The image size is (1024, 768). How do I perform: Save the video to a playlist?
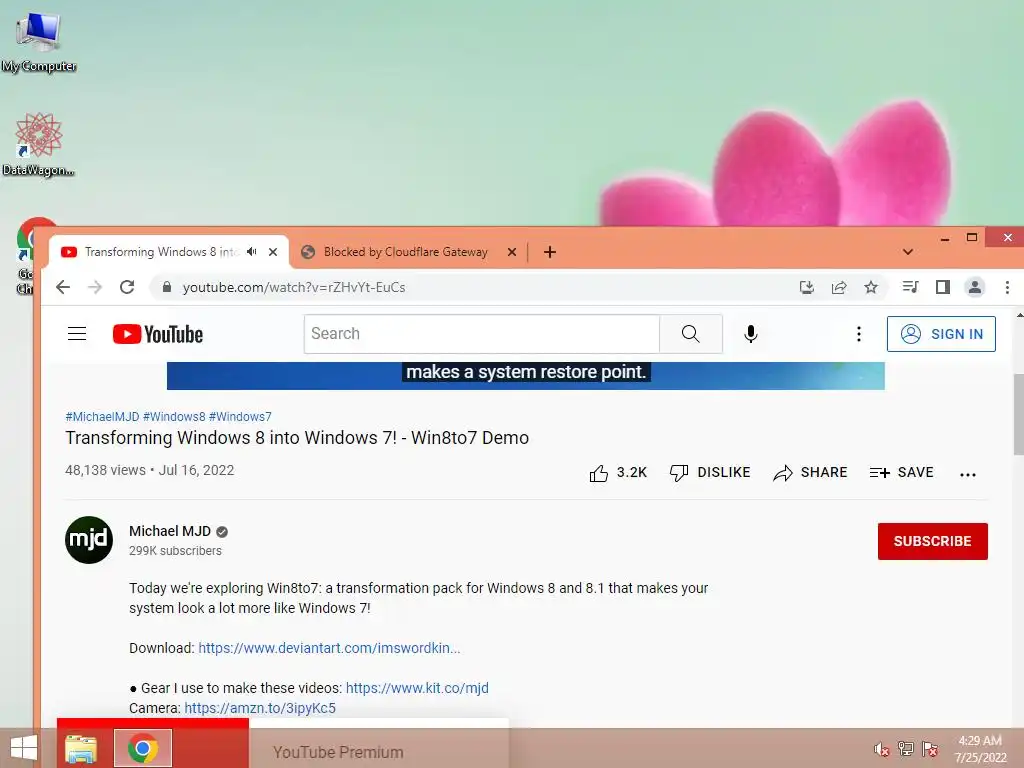click(901, 473)
